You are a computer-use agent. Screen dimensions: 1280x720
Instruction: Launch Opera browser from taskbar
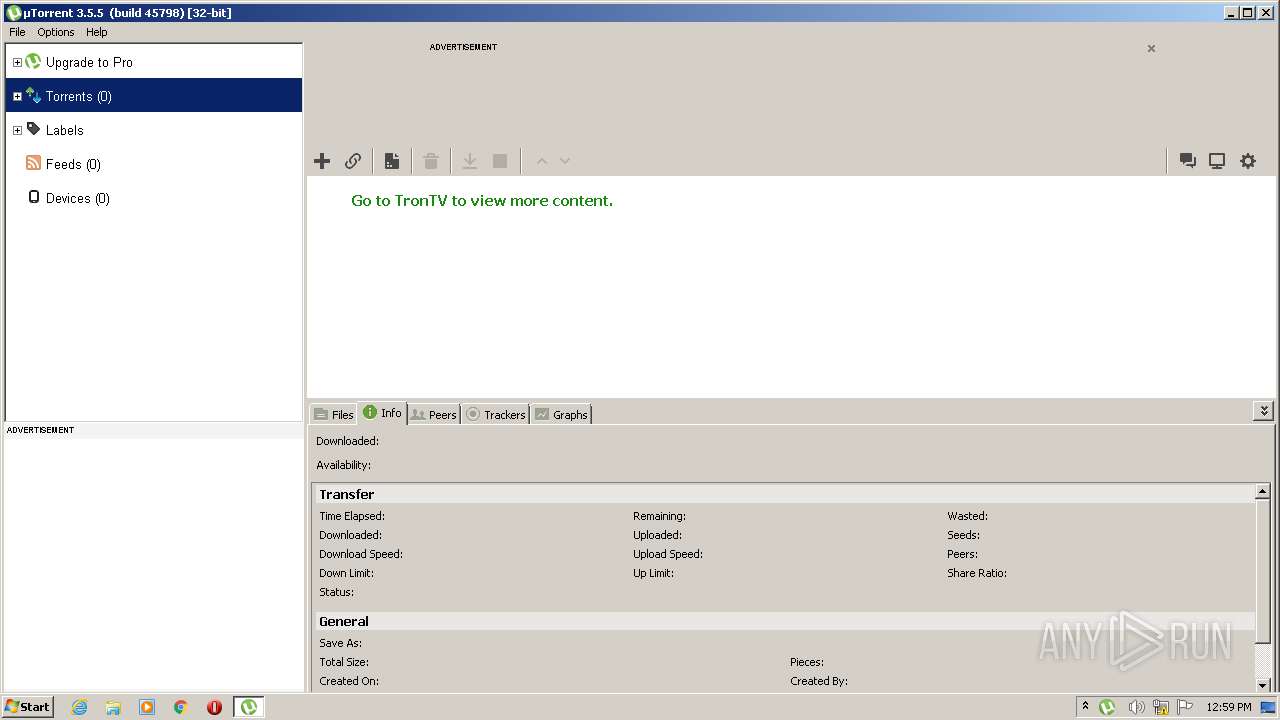click(214, 707)
